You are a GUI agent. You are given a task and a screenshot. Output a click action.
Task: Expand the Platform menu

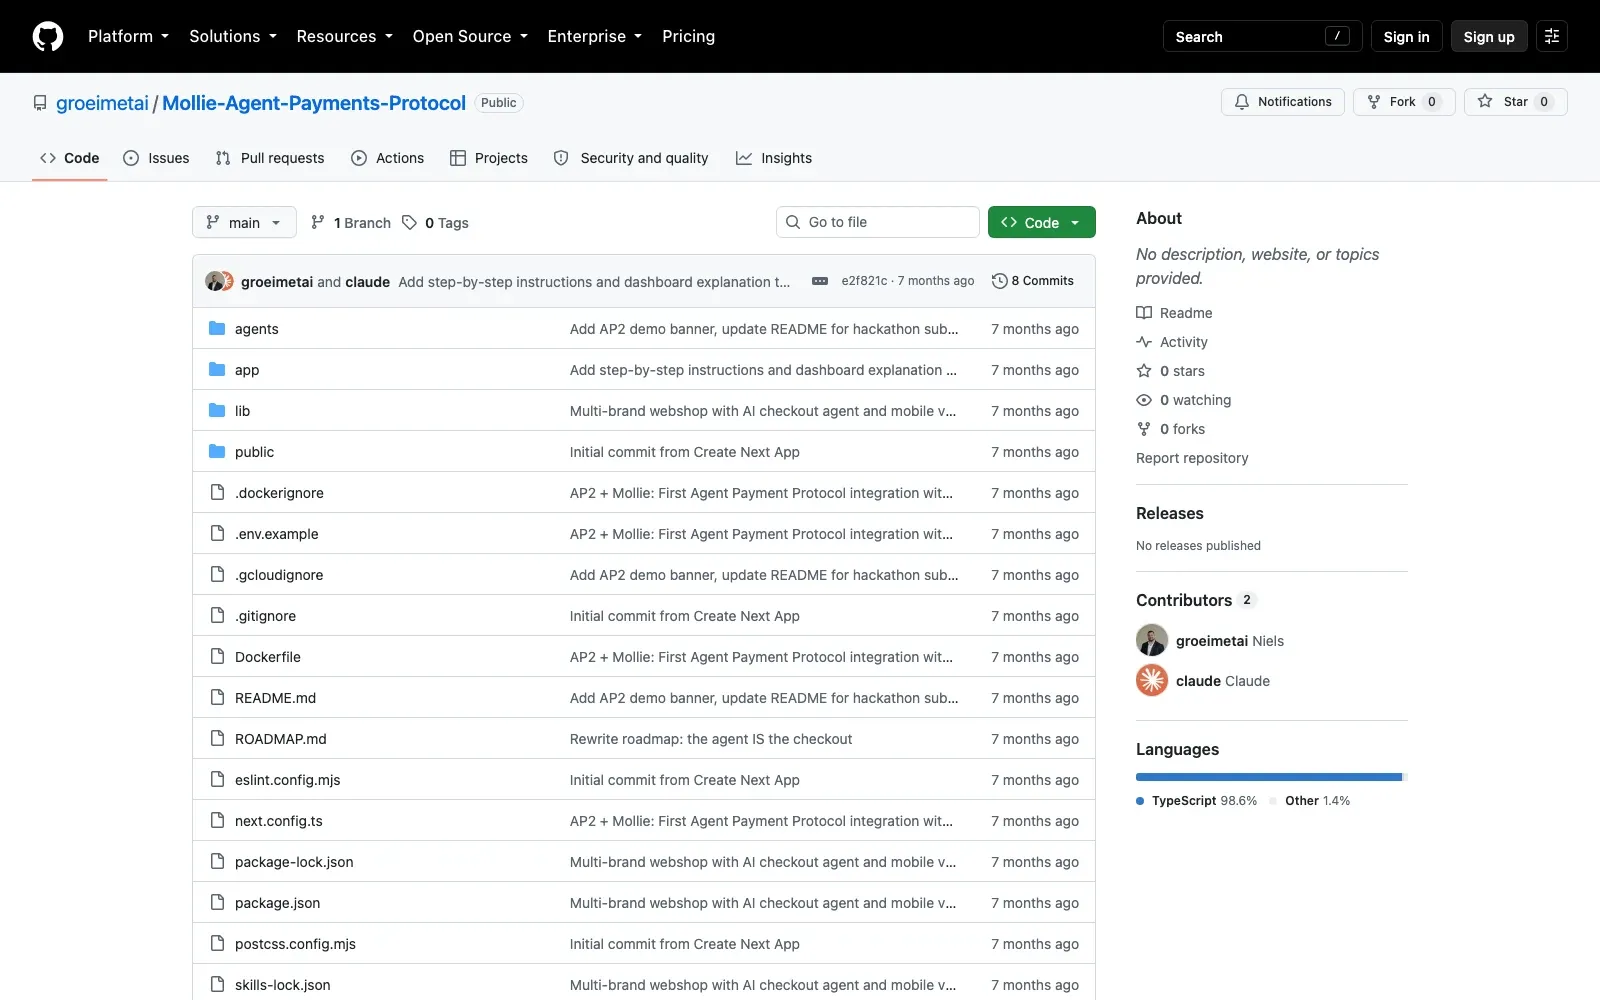128,36
